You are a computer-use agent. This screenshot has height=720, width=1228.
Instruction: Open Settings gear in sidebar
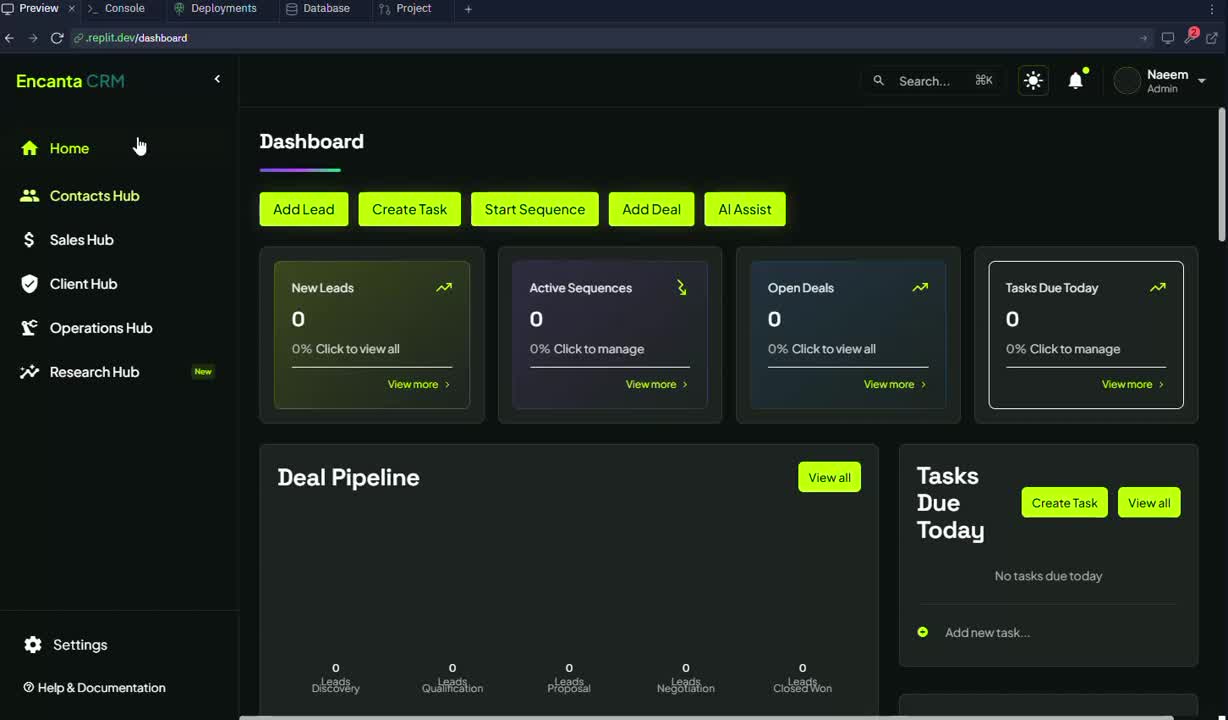click(33, 645)
